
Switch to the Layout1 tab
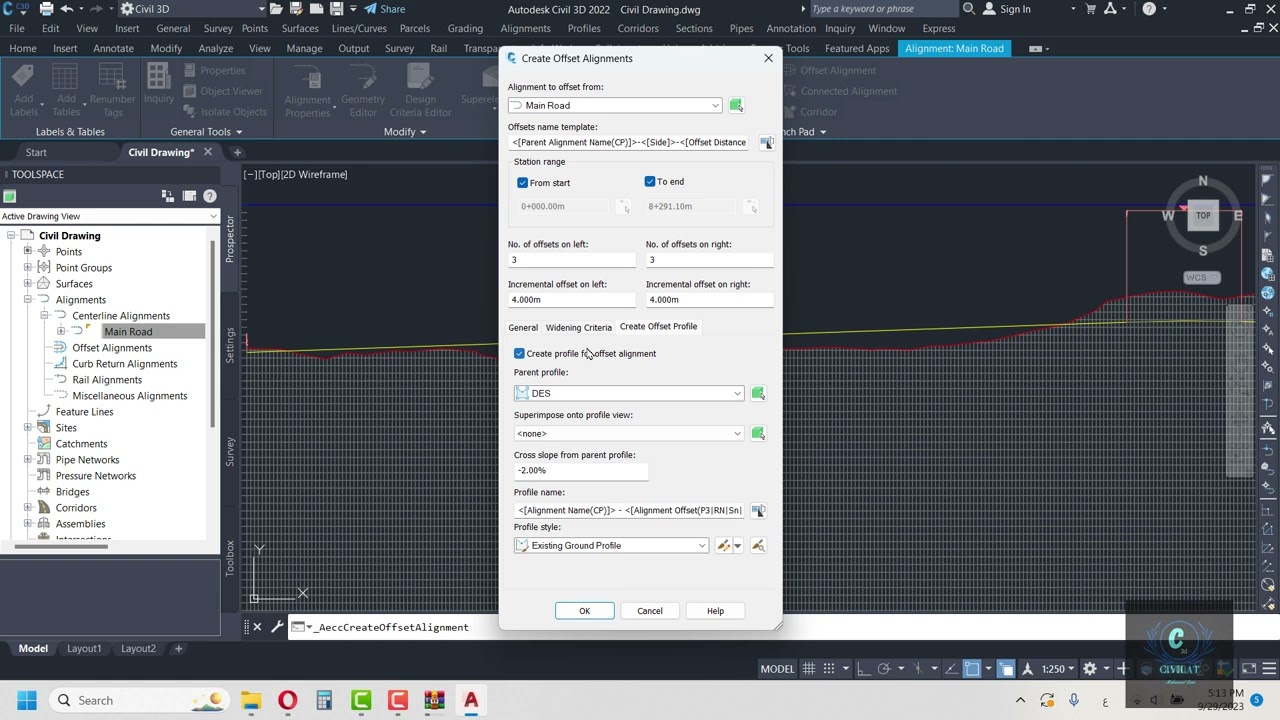[x=84, y=649]
